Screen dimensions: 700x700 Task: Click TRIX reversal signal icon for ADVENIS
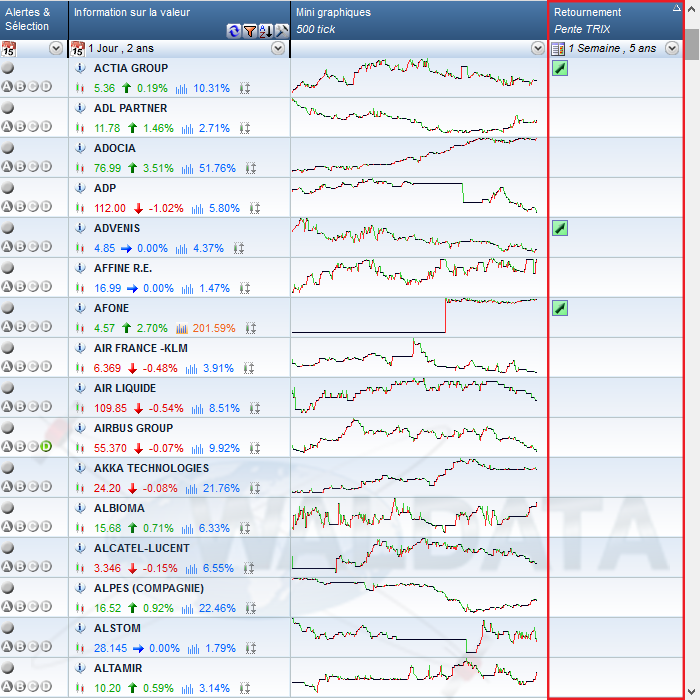coord(560,228)
